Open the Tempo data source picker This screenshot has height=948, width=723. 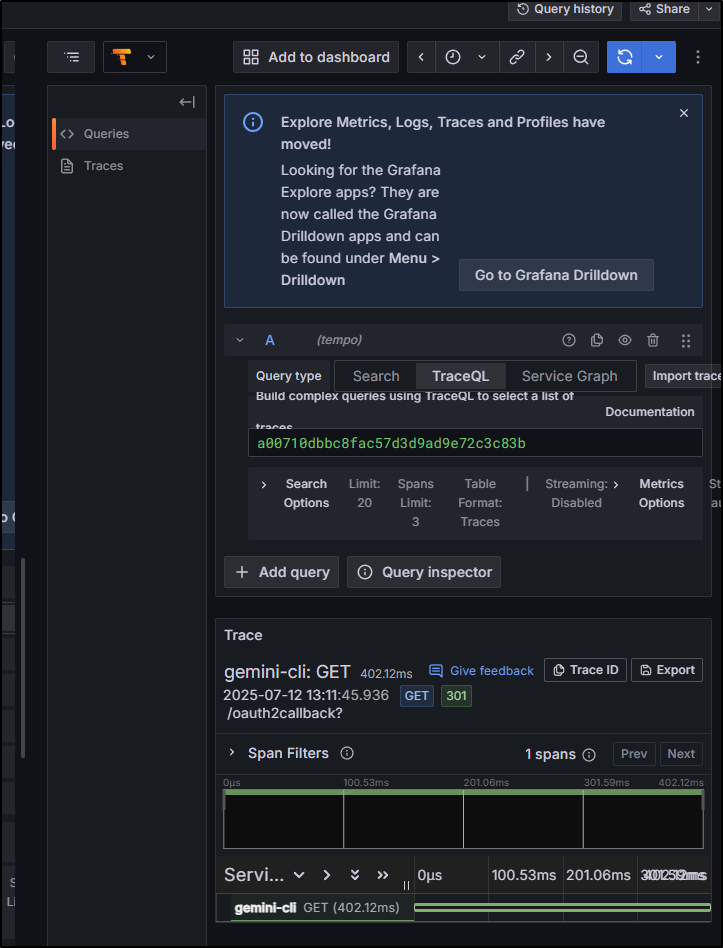coord(135,57)
